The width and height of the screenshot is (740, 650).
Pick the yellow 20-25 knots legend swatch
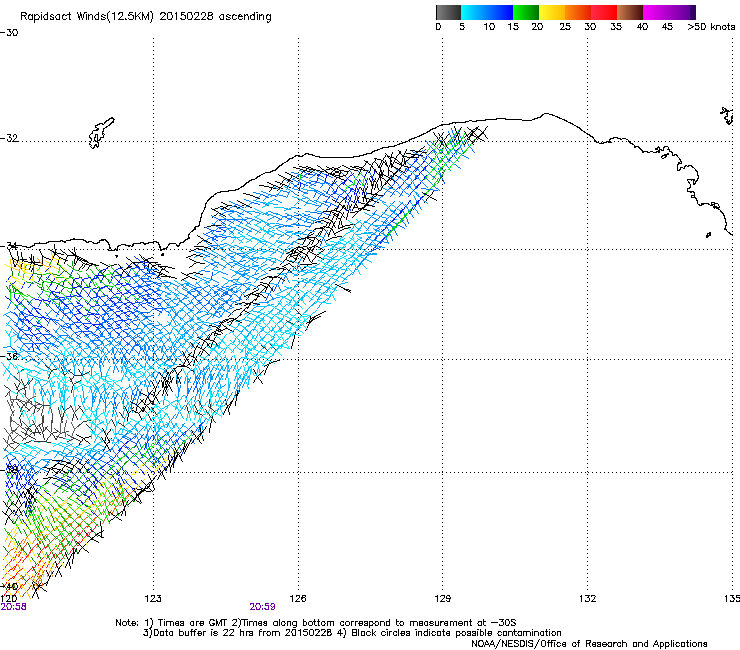[552, 12]
